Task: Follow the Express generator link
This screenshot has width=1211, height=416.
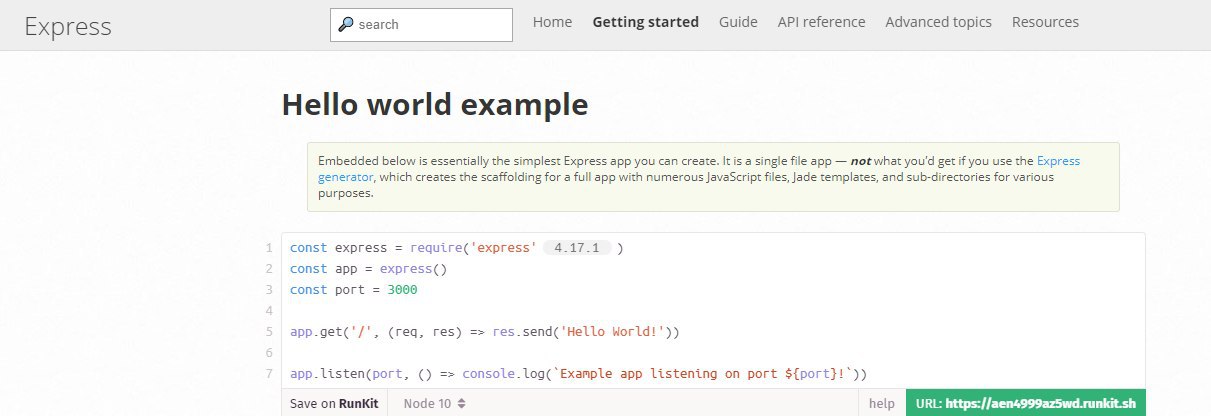Action: click(x=1058, y=160)
